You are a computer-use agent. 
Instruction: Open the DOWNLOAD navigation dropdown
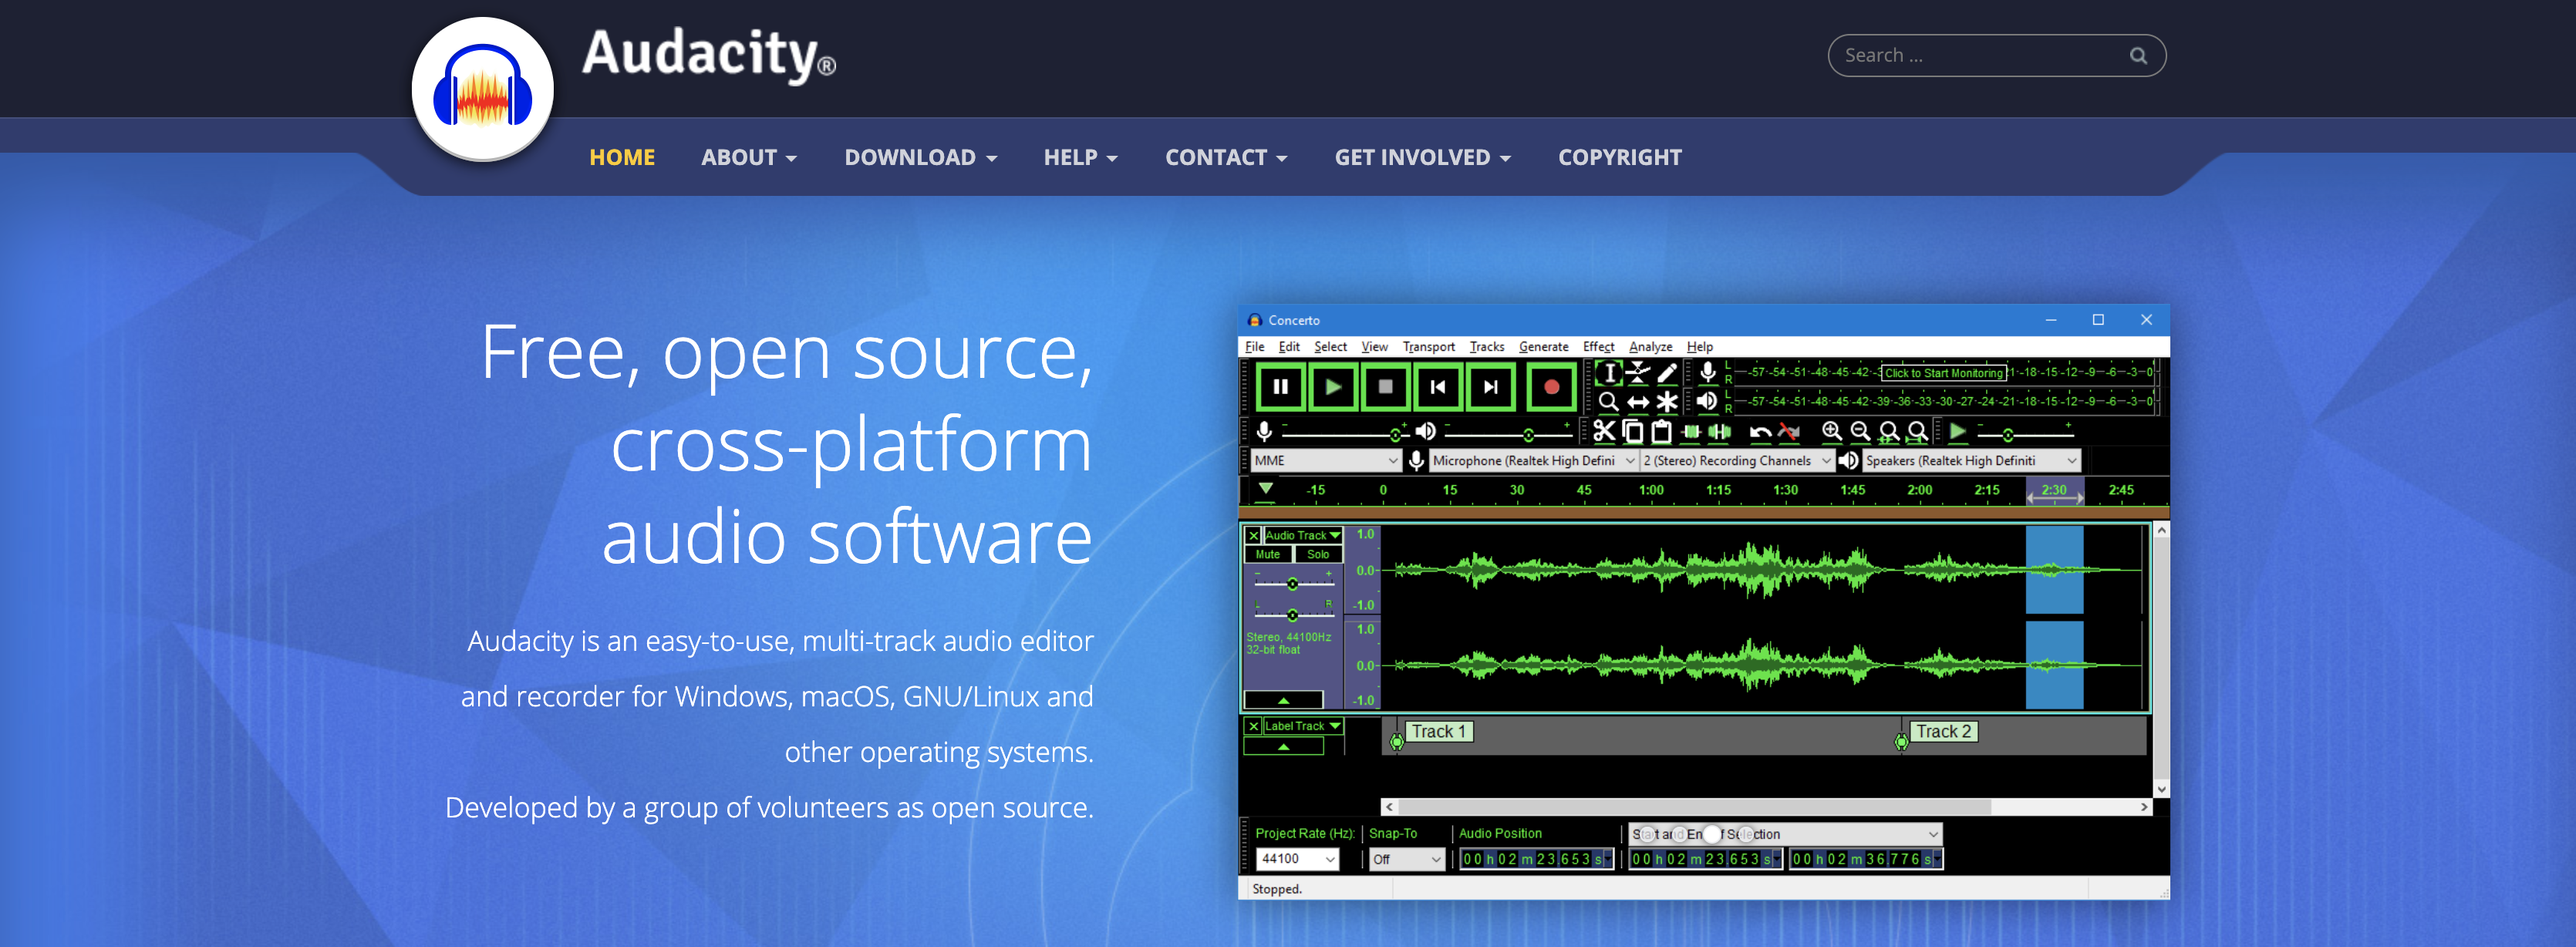tap(921, 158)
